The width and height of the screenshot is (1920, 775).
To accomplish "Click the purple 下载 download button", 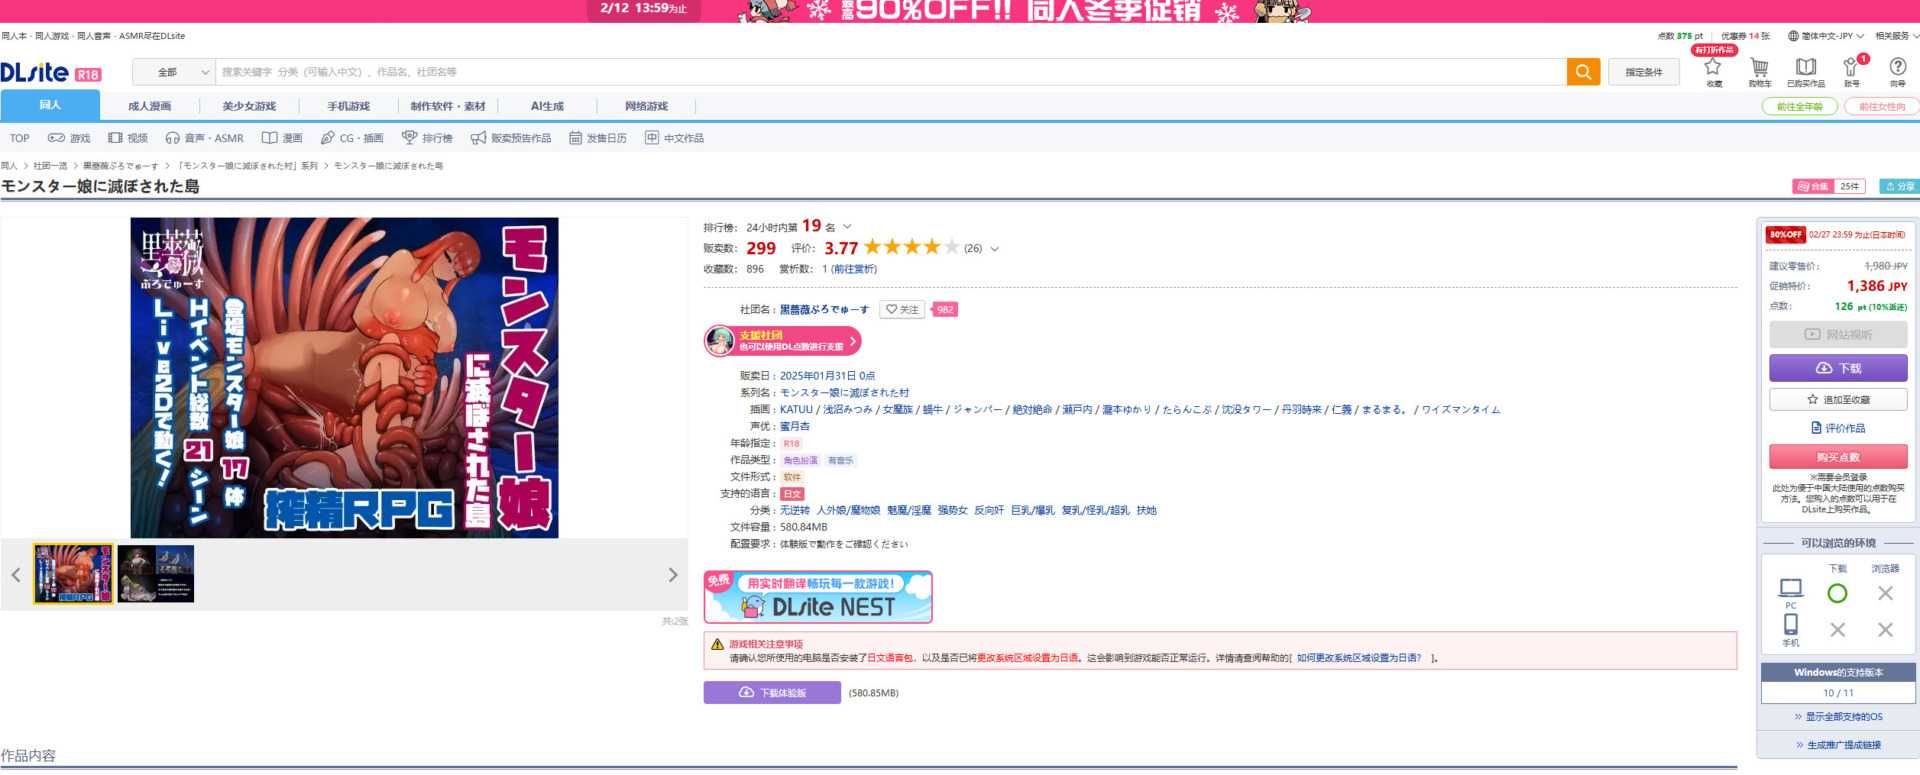I will click(x=1838, y=368).
